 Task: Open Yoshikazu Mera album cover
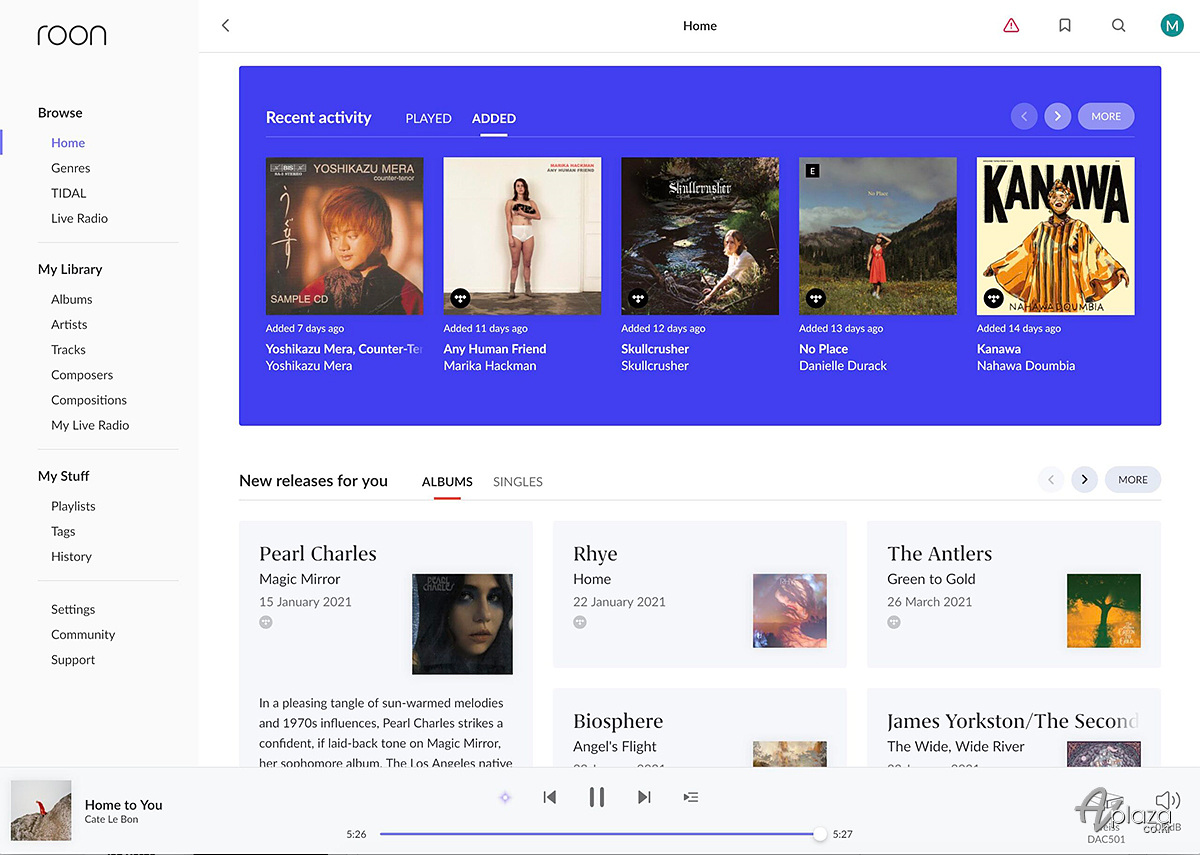pos(344,236)
